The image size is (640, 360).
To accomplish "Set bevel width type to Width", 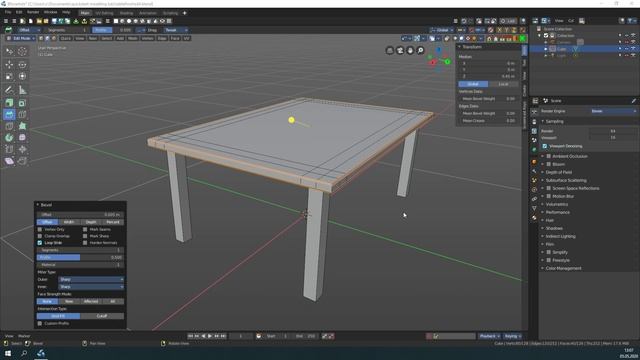I will pos(69,222).
